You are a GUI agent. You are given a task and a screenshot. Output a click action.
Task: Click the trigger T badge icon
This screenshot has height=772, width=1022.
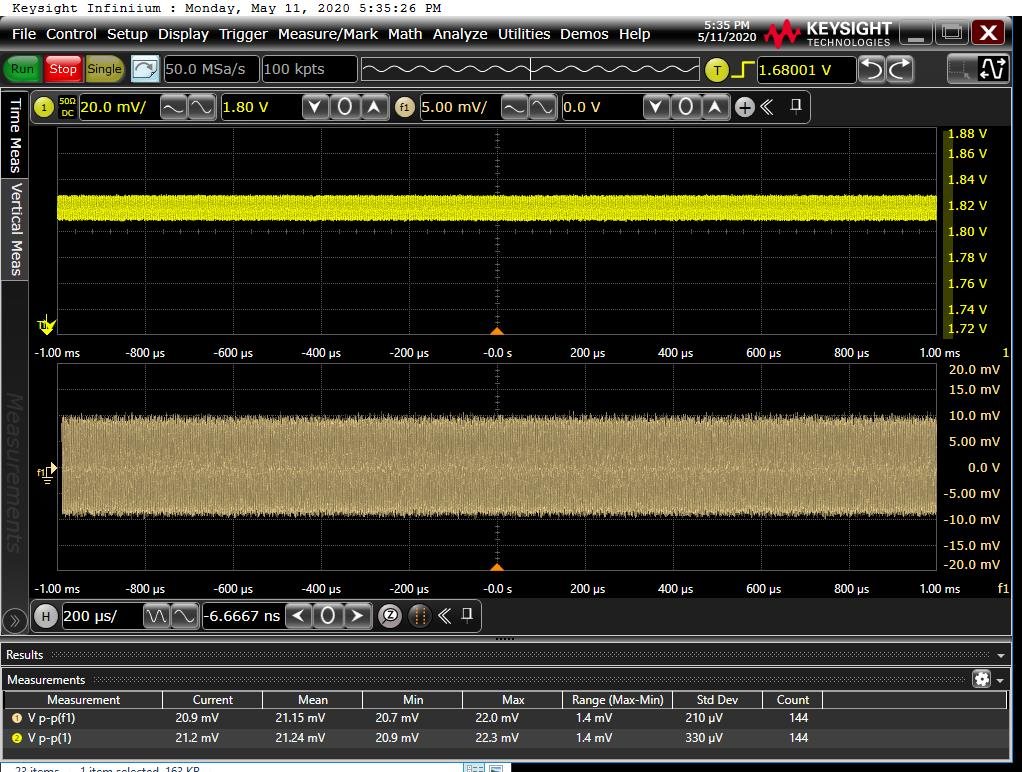pyautogui.click(x=717, y=70)
